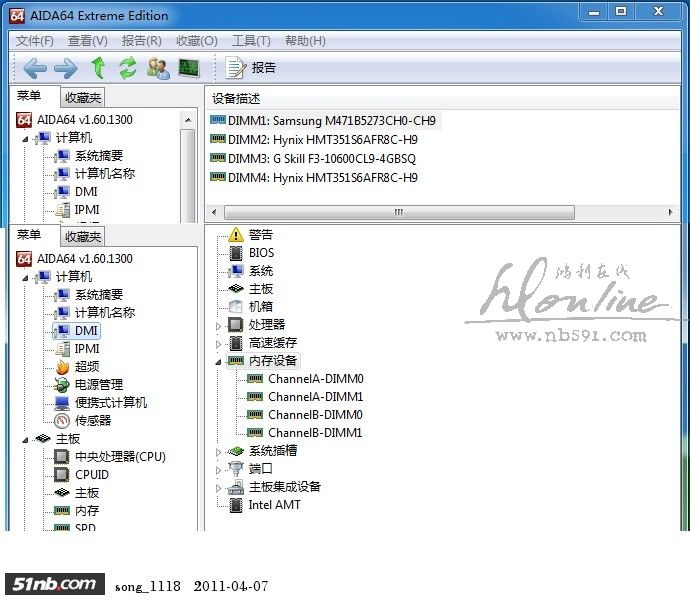This screenshot has width=690, height=600.
Task: Expand the 高速缓存 node
Action: click(218, 344)
